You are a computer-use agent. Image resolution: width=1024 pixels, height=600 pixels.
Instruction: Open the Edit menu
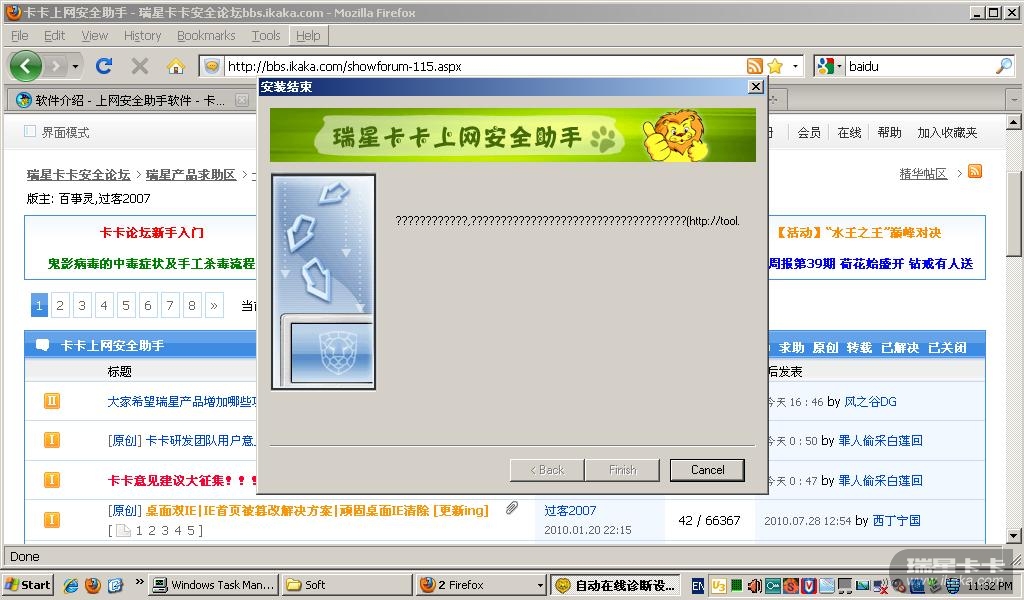point(54,35)
